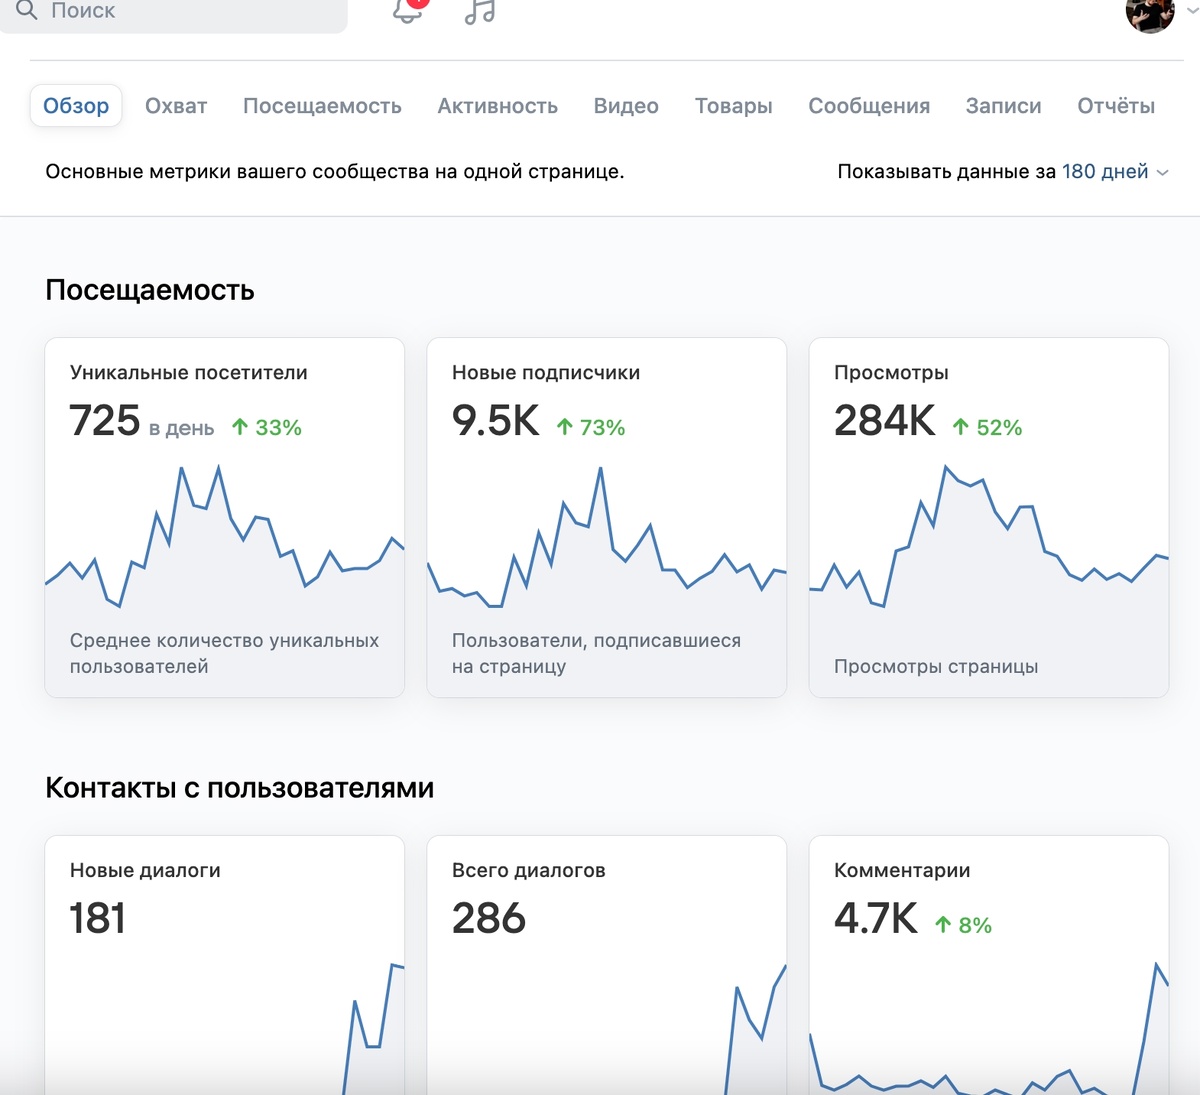Screen dimensions: 1200x1095
Task: Click the Просмотры страницы caption
Action: click(x=936, y=667)
